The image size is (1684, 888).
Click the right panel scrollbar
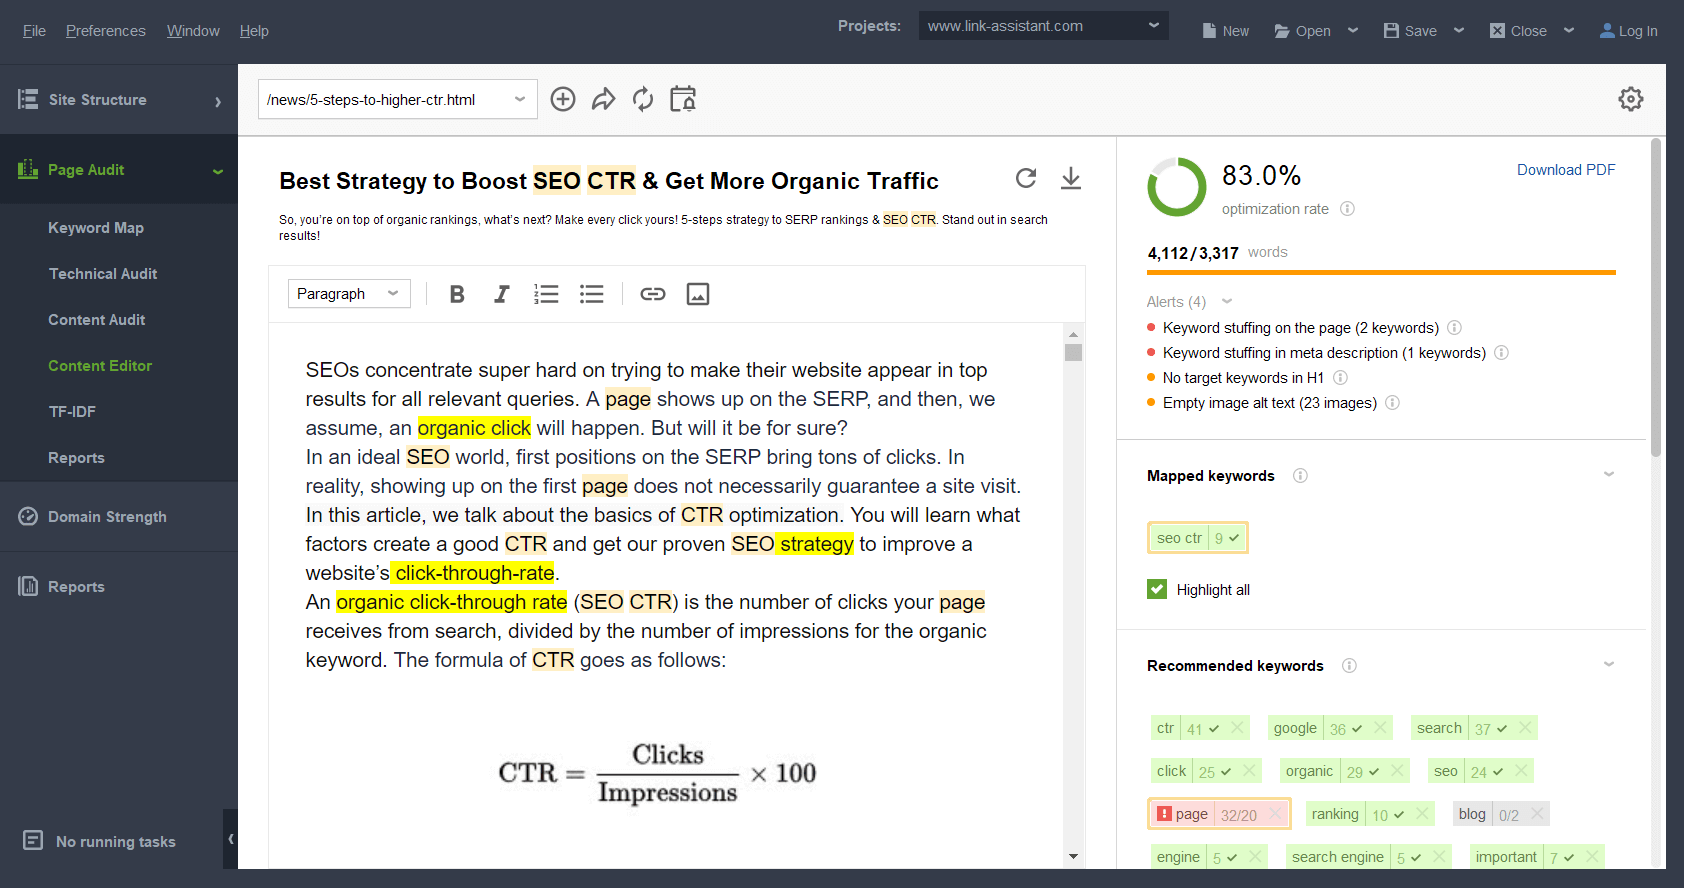1656,298
